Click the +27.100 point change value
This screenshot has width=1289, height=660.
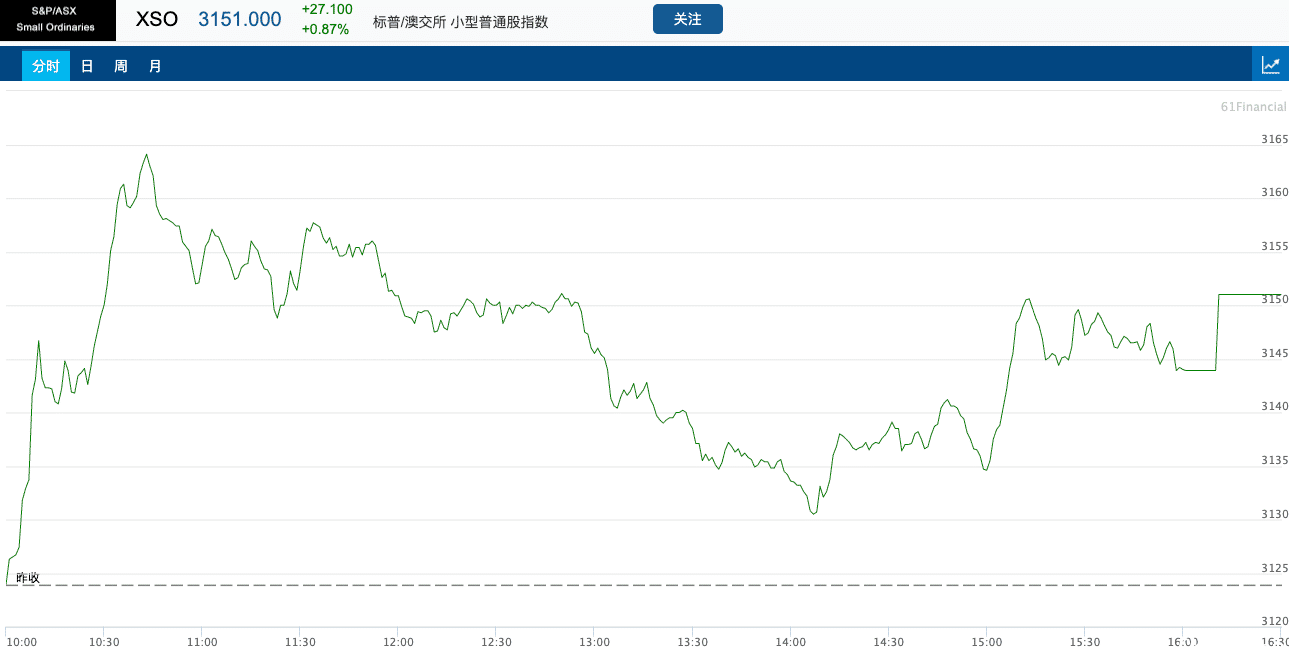click(x=327, y=9)
